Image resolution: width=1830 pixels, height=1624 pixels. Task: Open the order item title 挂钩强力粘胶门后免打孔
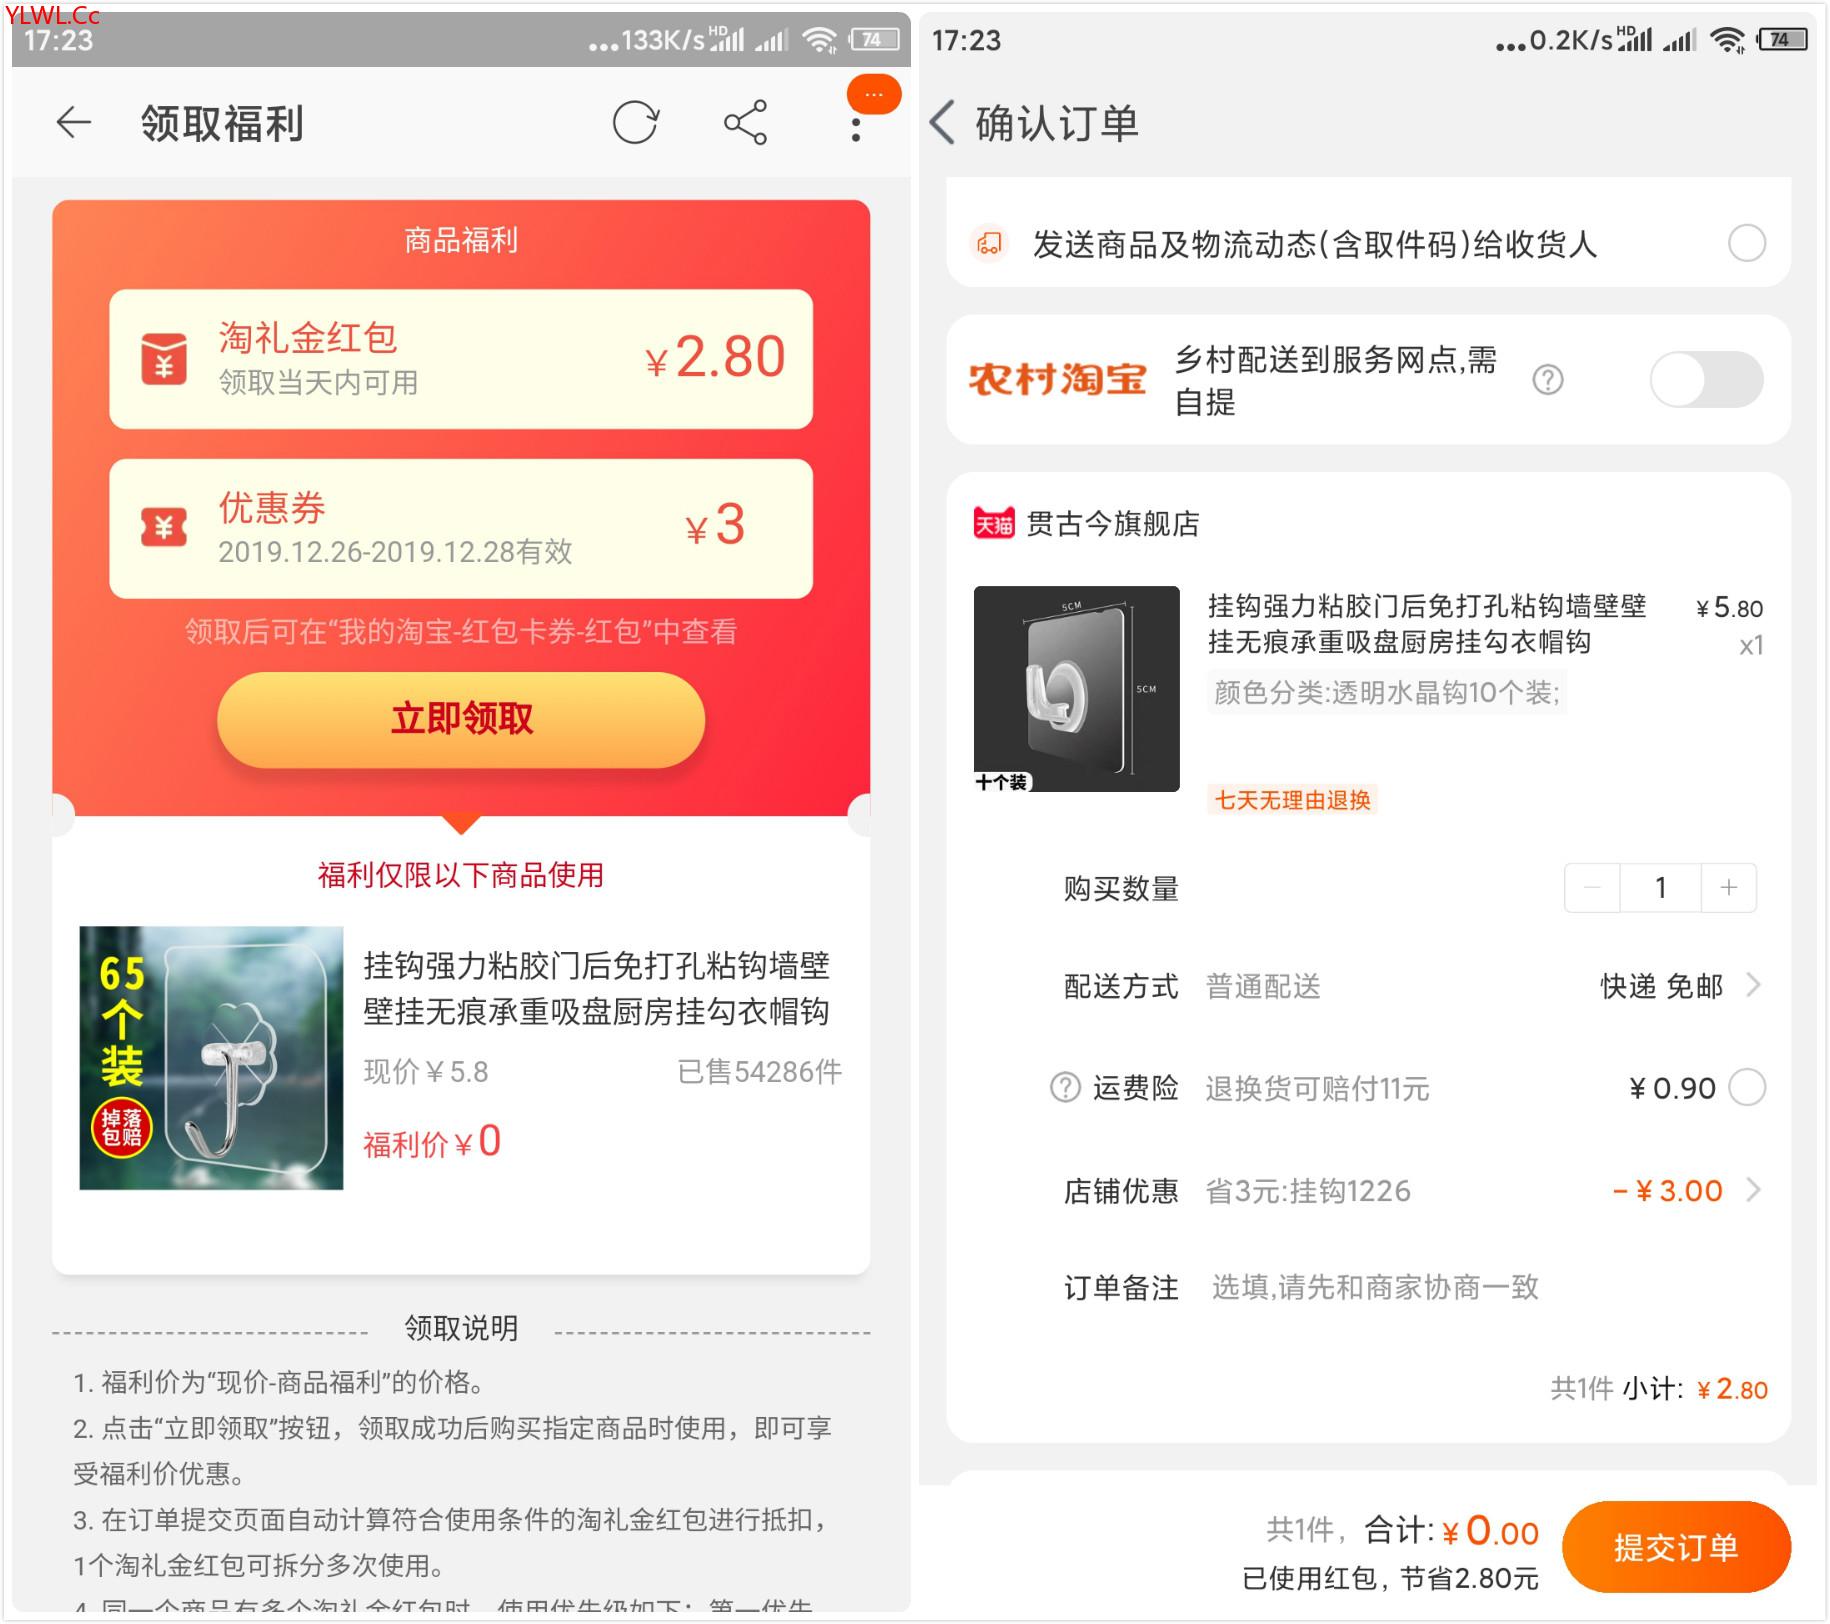1427,623
